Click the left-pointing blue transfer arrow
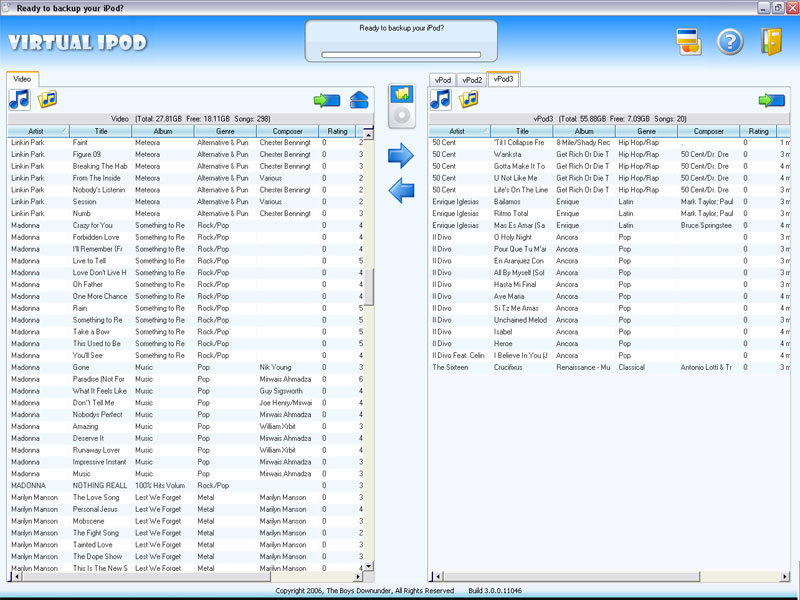 point(401,190)
